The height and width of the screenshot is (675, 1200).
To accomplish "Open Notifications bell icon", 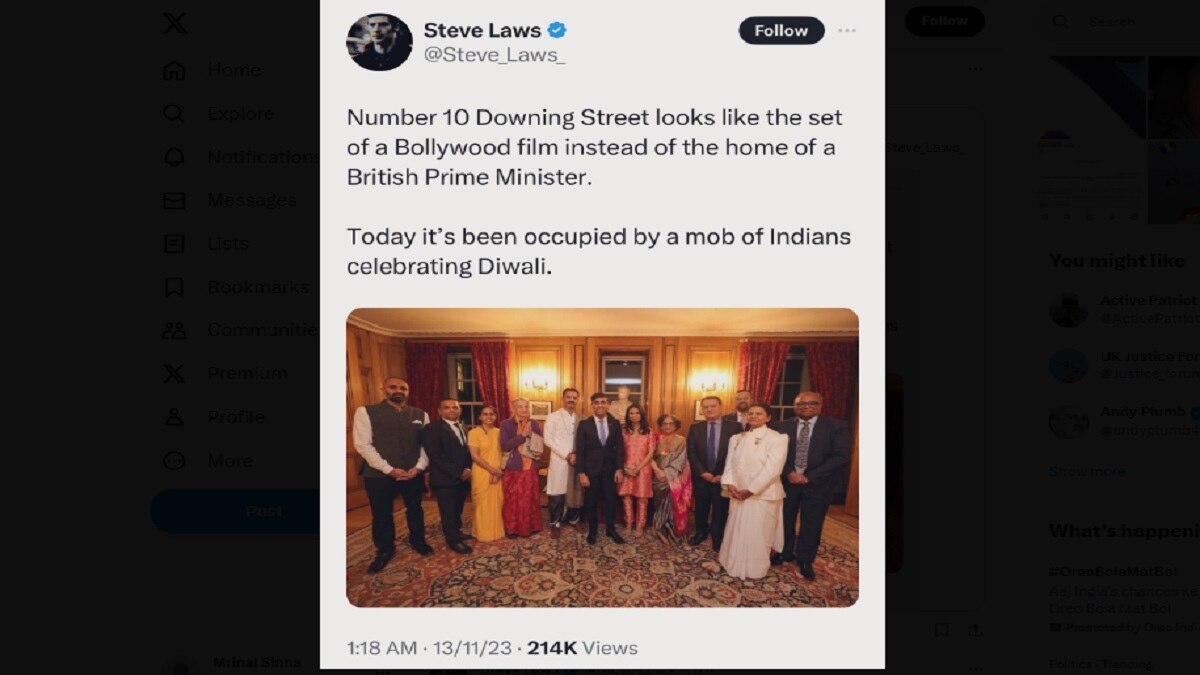I will pyautogui.click(x=174, y=157).
